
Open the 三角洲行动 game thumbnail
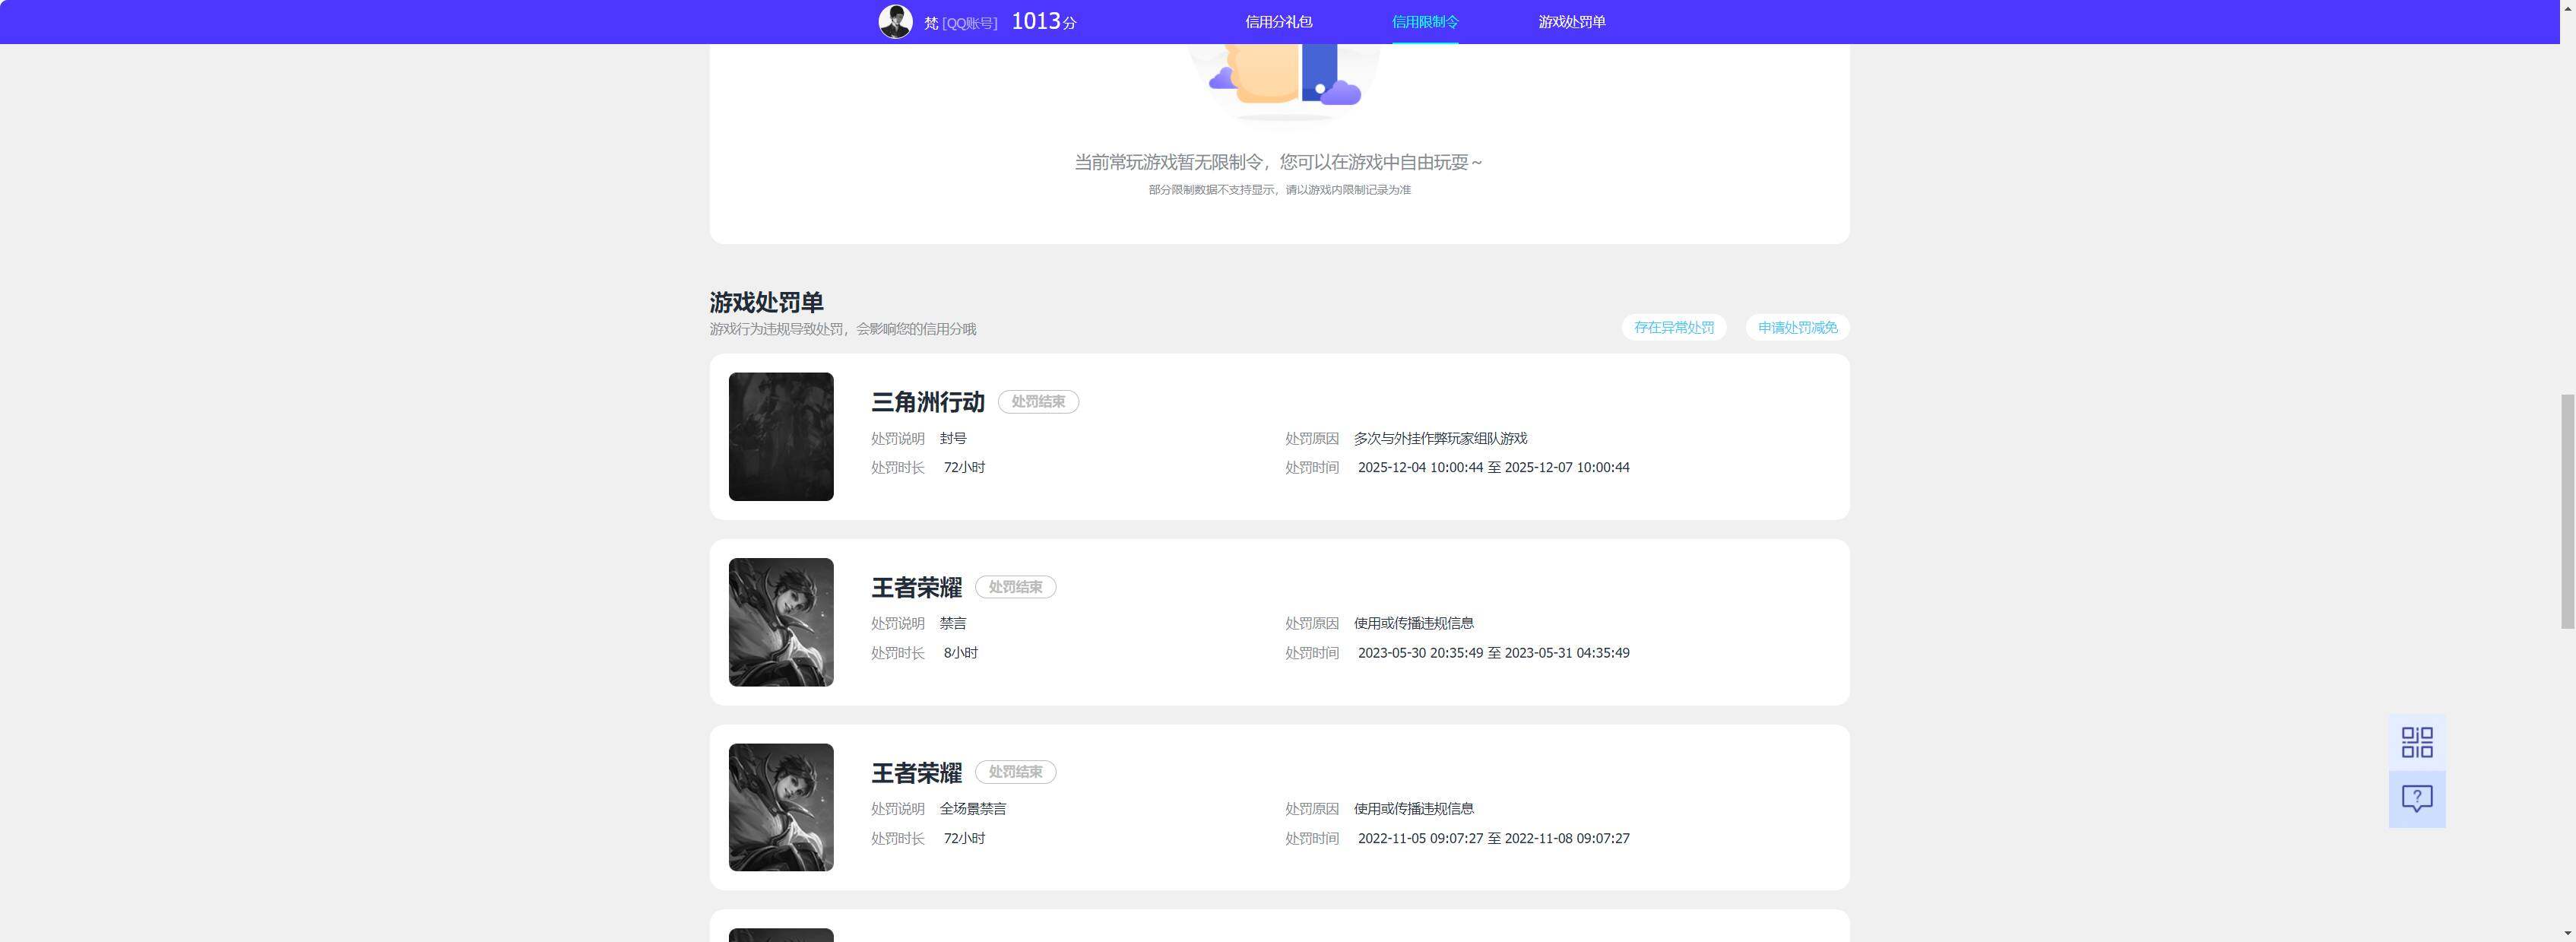tap(781, 437)
